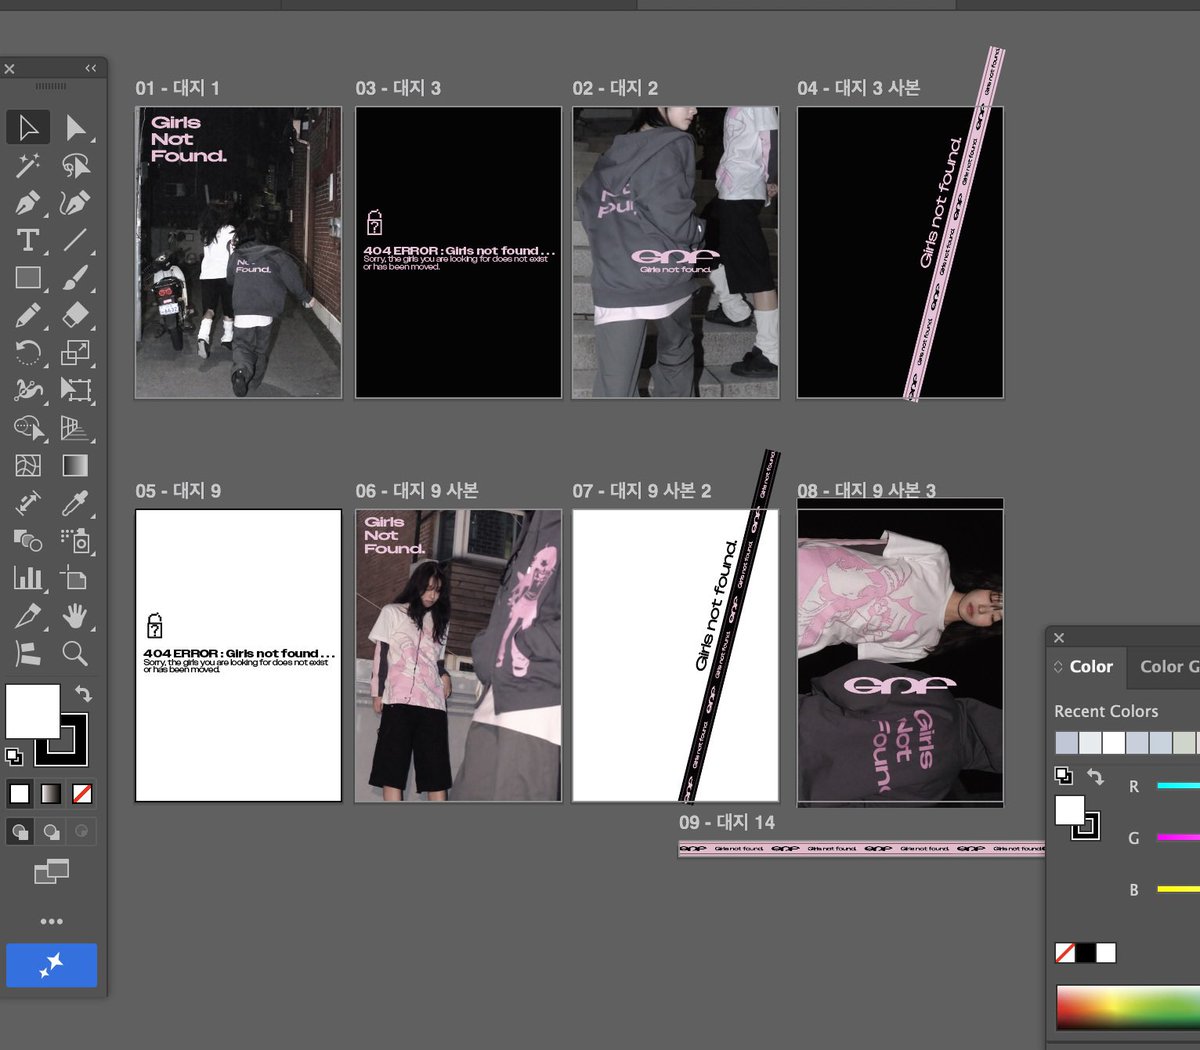Select the Magic Wand tool
The width and height of the screenshot is (1200, 1050).
pos(28,165)
